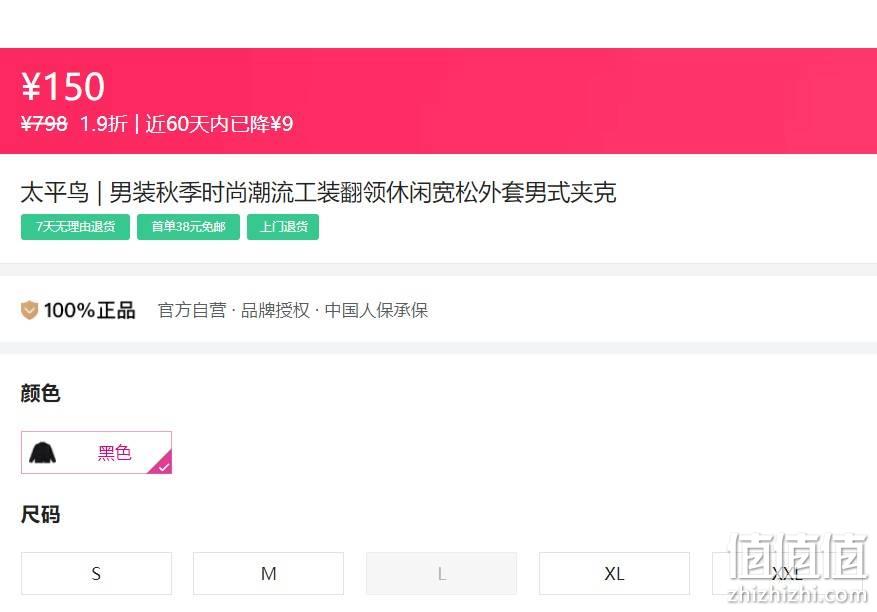Viewport: 877px width, 612px height.
Task: Click the 7天无理由退货 tag
Action: point(76,227)
